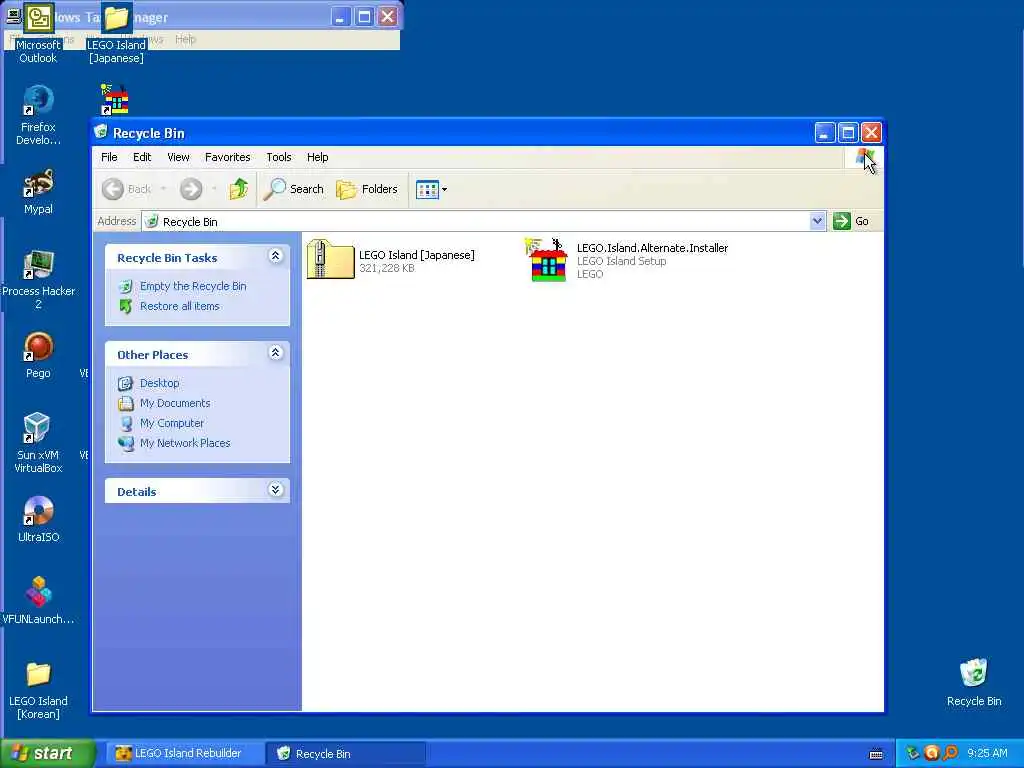
Task: Click the LEGO Island Setup description text
Action: (x=621, y=261)
